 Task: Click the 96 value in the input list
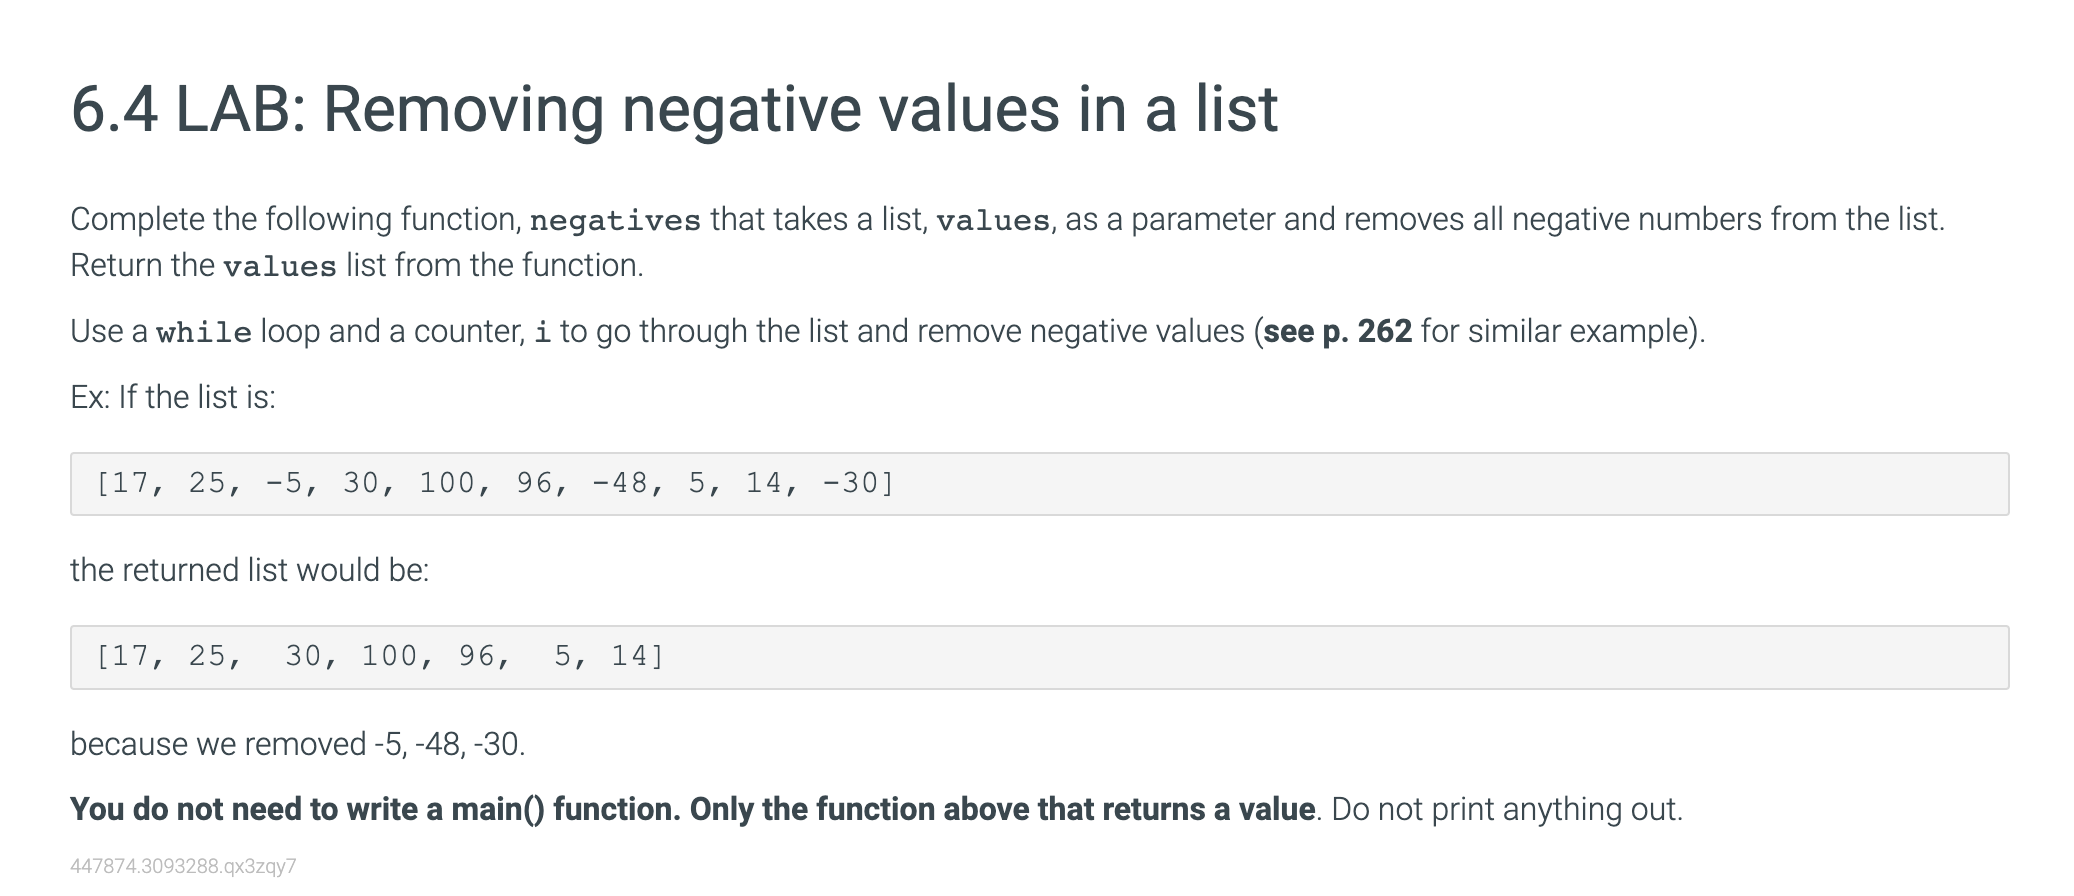click(x=534, y=484)
